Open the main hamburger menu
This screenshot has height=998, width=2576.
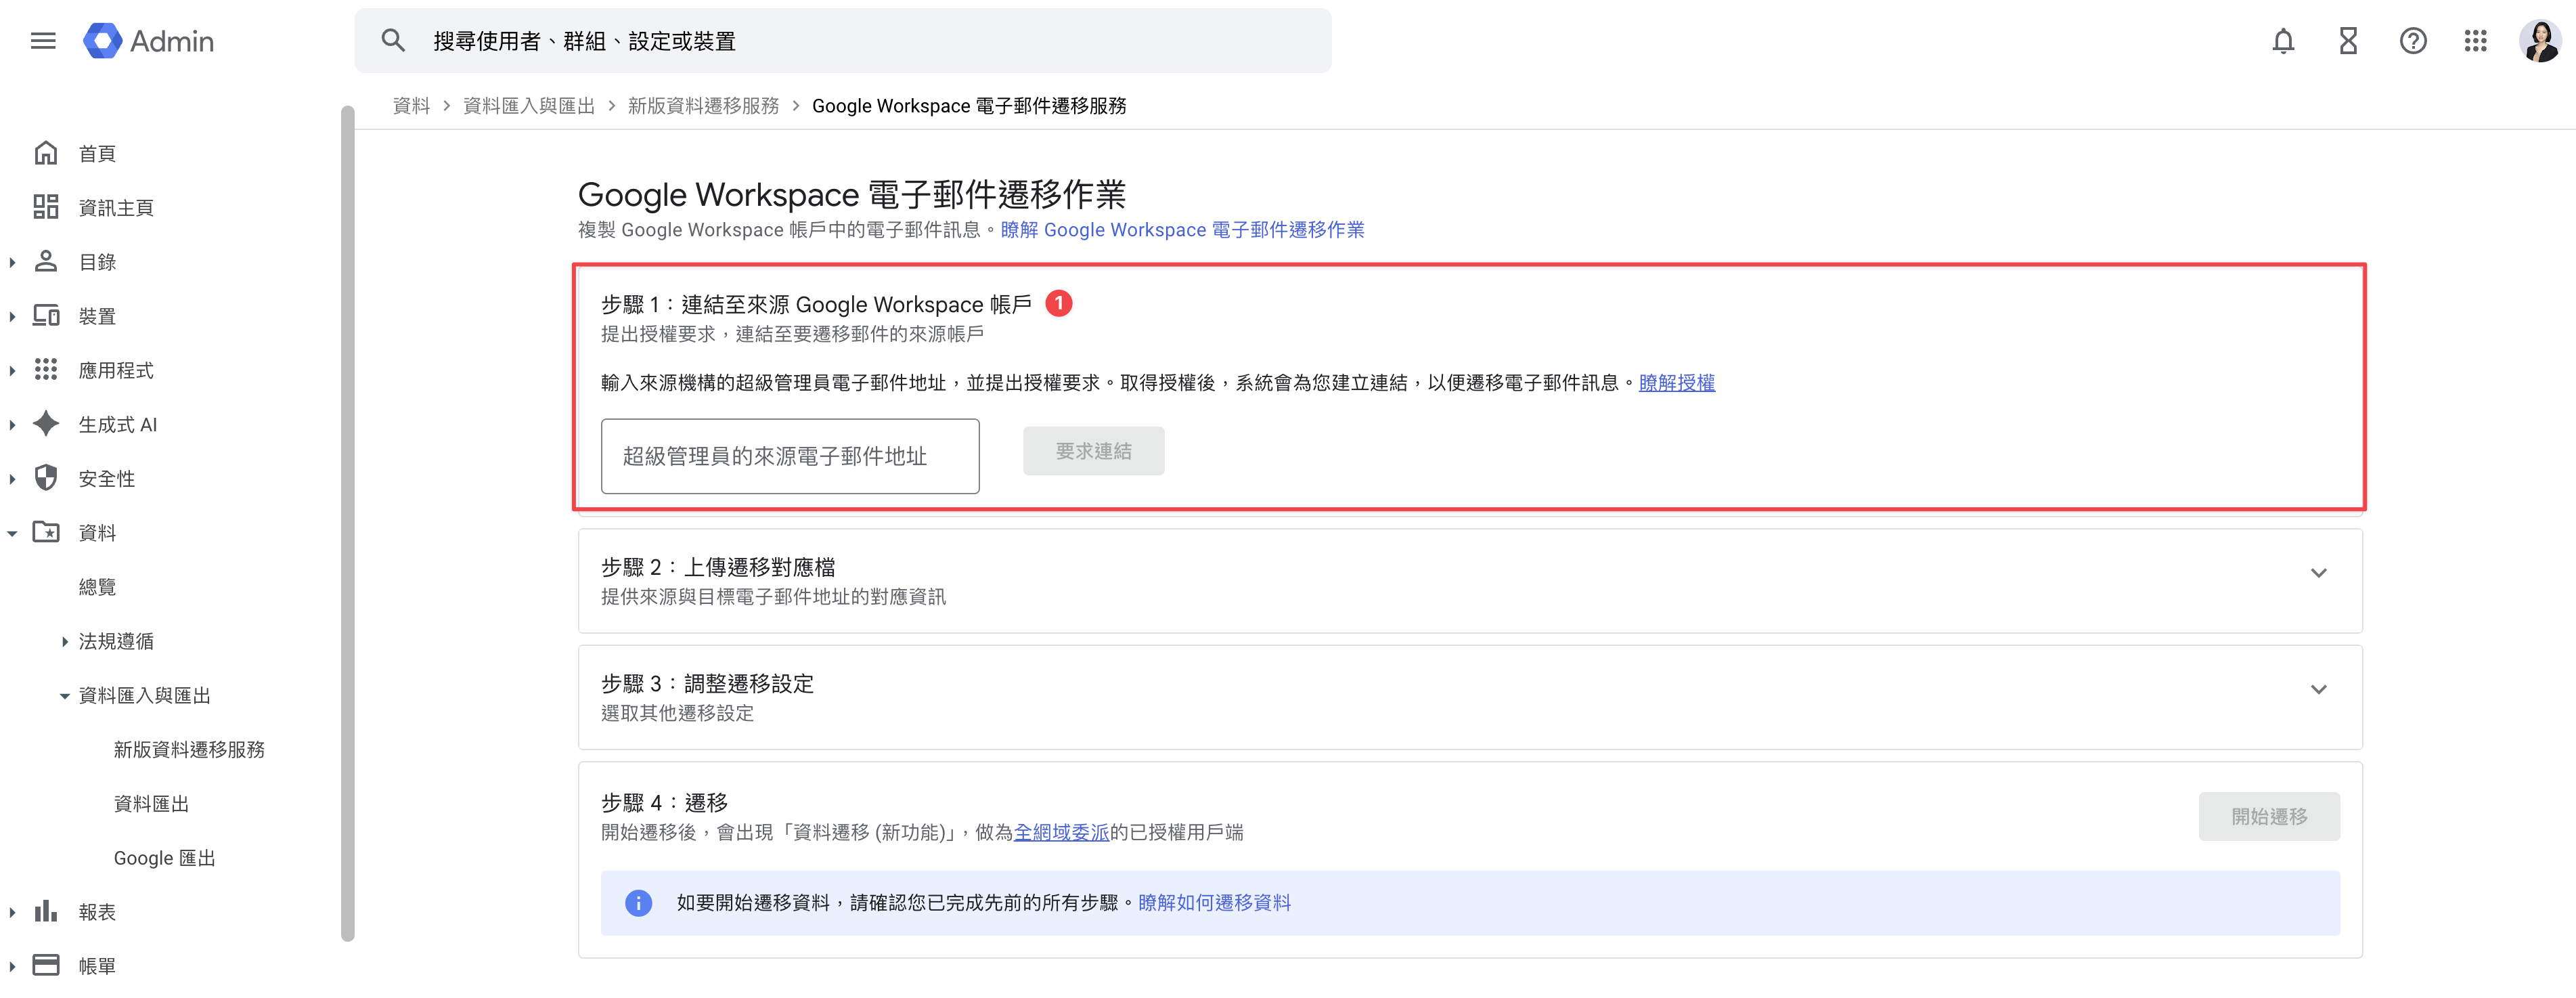[x=43, y=41]
